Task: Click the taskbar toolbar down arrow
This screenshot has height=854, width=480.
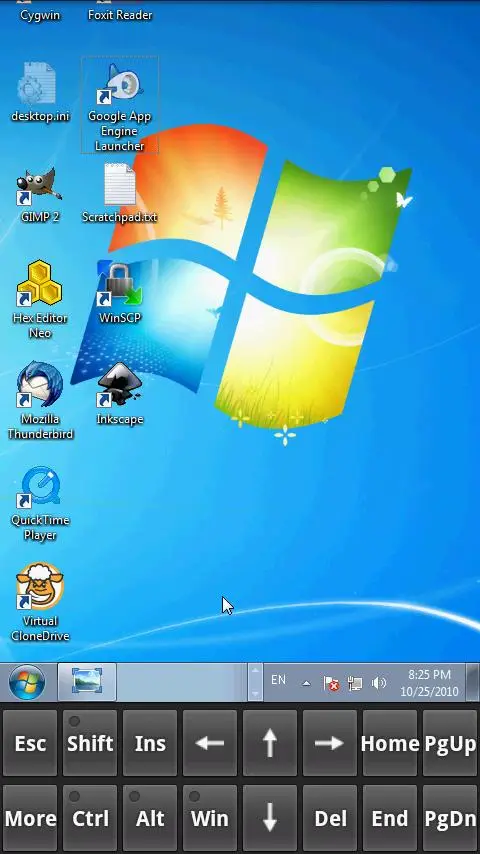Action: tap(254, 692)
